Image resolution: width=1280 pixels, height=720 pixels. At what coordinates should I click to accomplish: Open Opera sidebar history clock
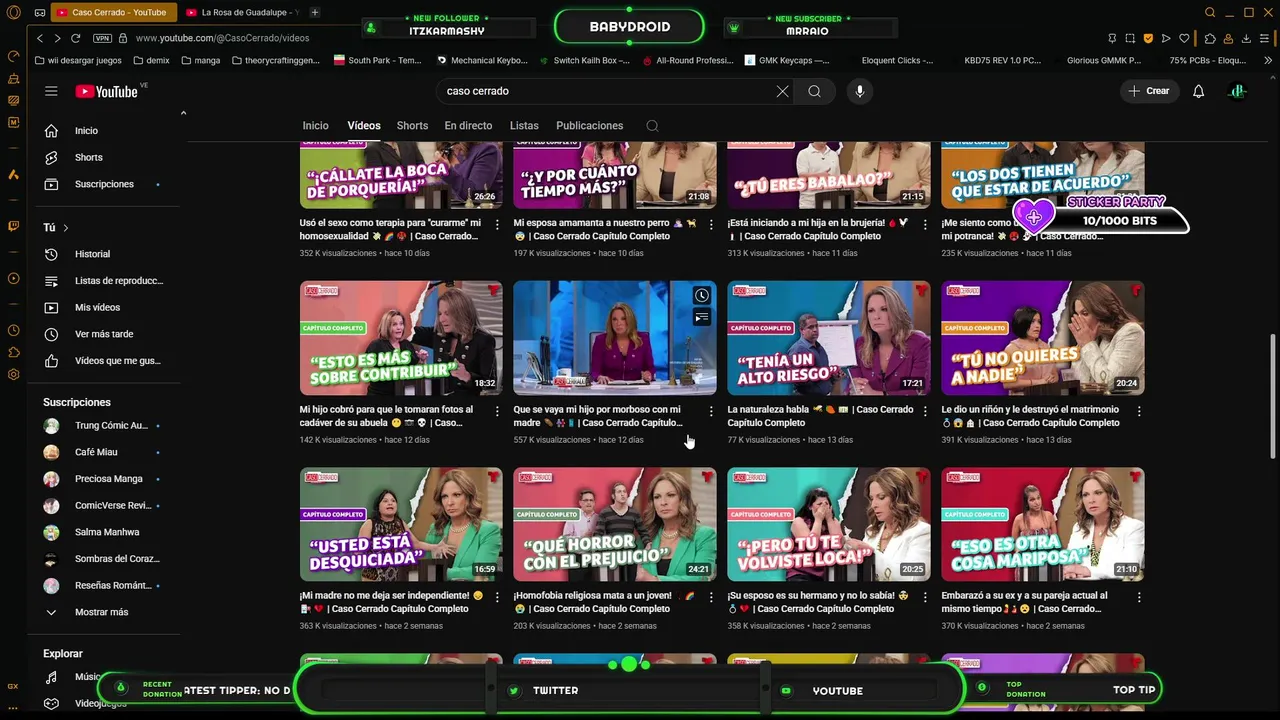click(x=13, y=330)
